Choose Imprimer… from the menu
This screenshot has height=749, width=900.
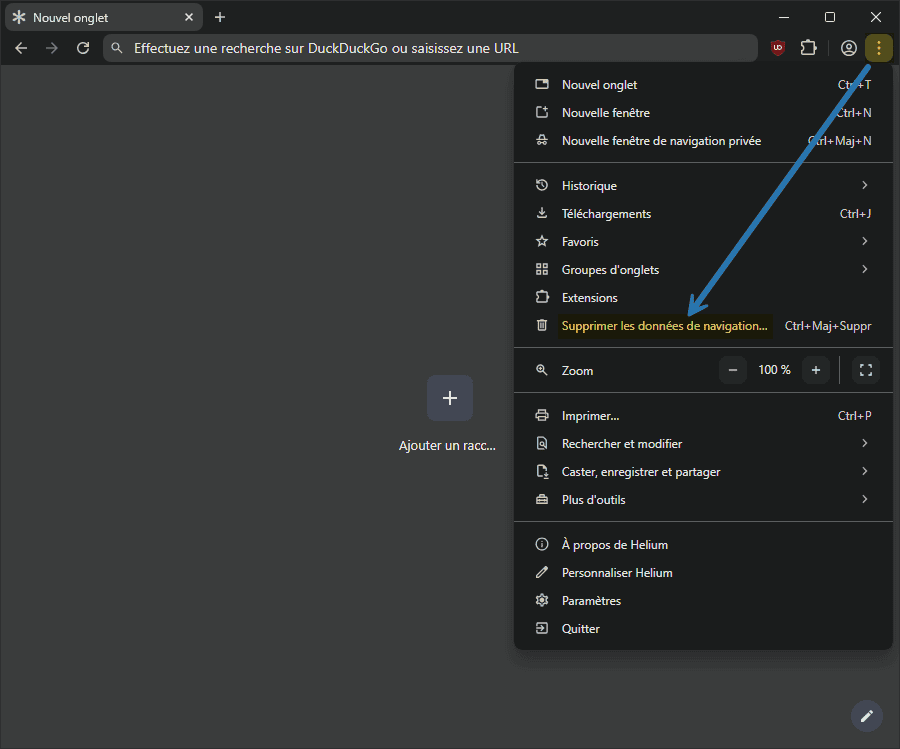[x=703, y=416]
